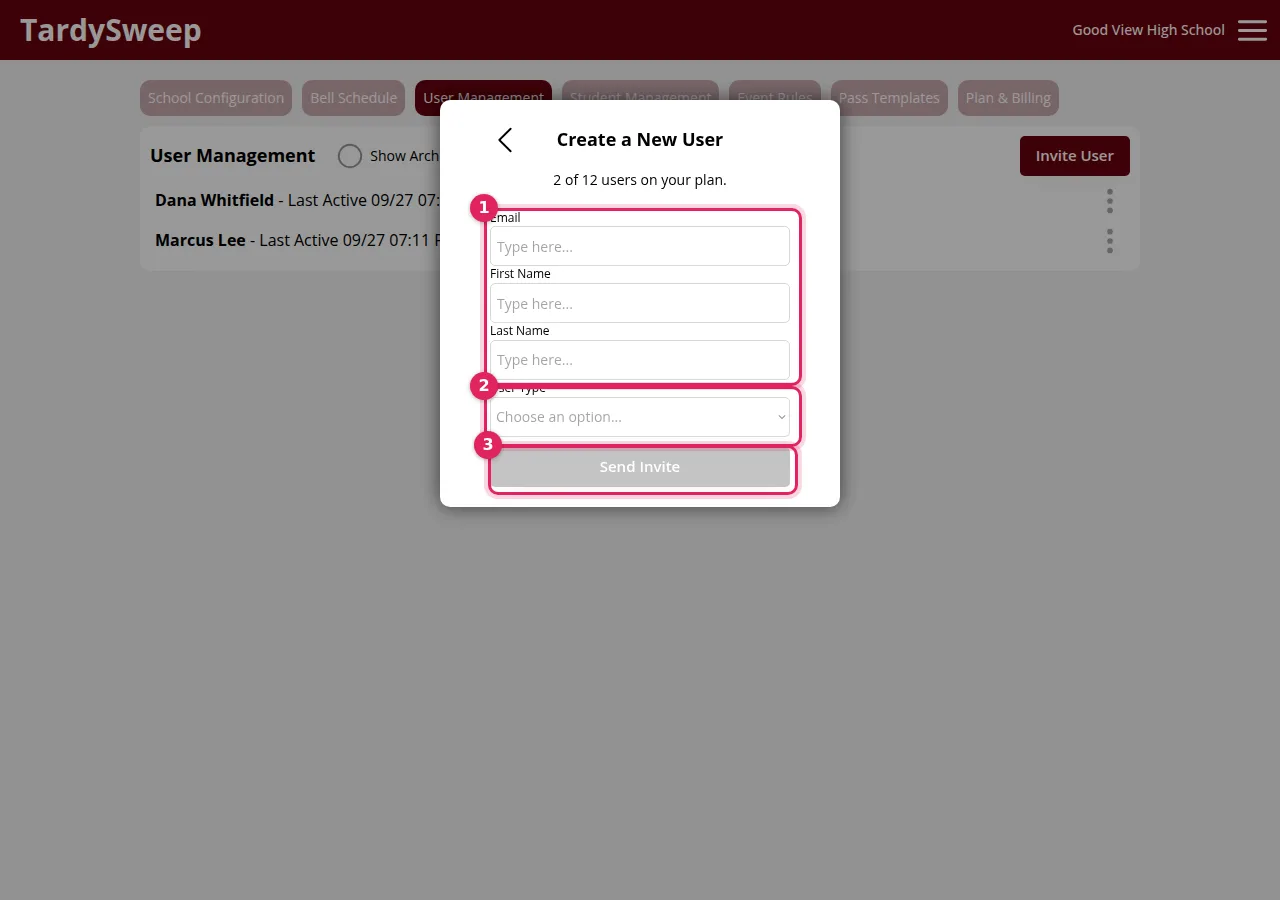Focus the First Name input field
This screenshot has height=900, width=1280.
coord(640,303)
